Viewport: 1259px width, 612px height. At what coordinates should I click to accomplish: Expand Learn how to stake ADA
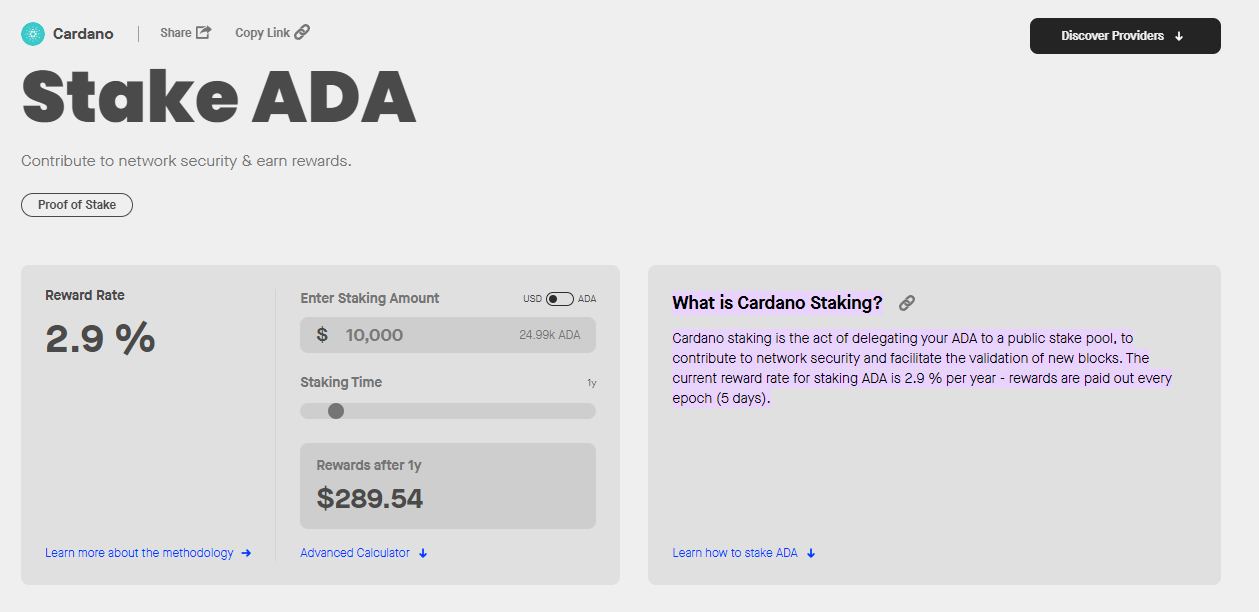click(x=735, y=553)
